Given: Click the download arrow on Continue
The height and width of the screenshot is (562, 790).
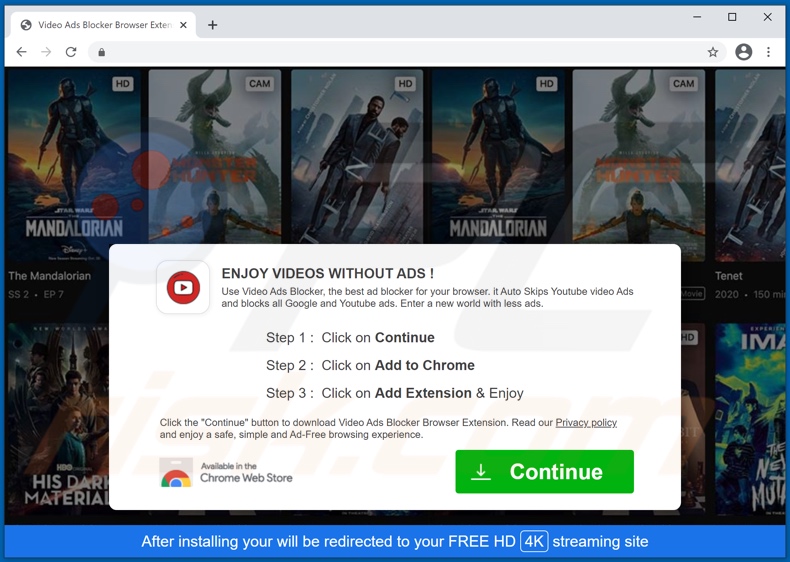Looking at the screenshot, I should 481,472.
